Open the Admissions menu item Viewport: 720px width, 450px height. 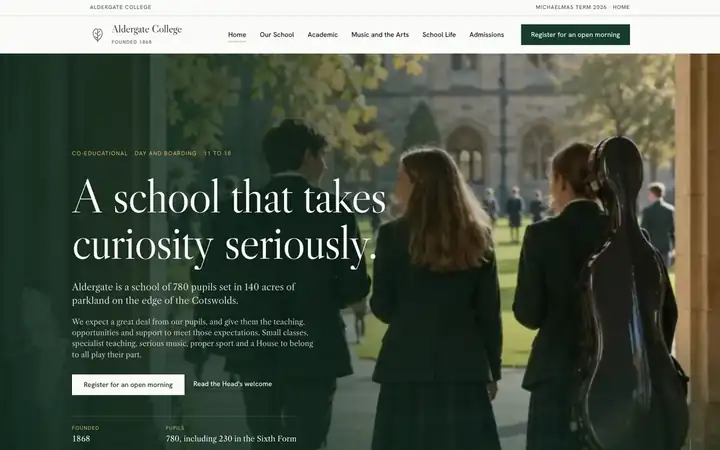pos(487,35)
